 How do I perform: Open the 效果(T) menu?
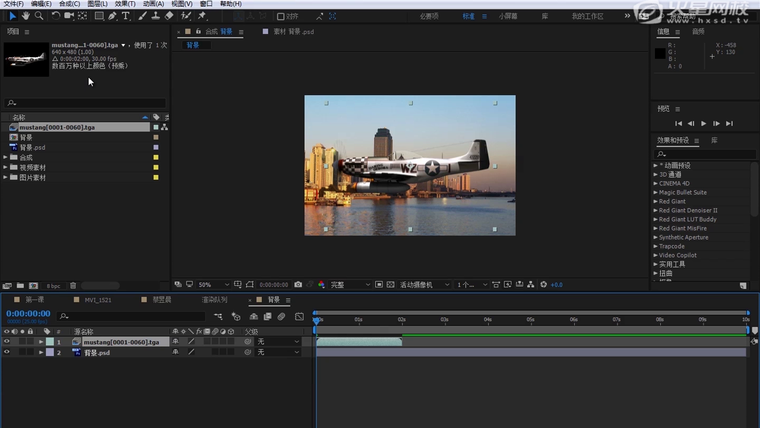124,4
